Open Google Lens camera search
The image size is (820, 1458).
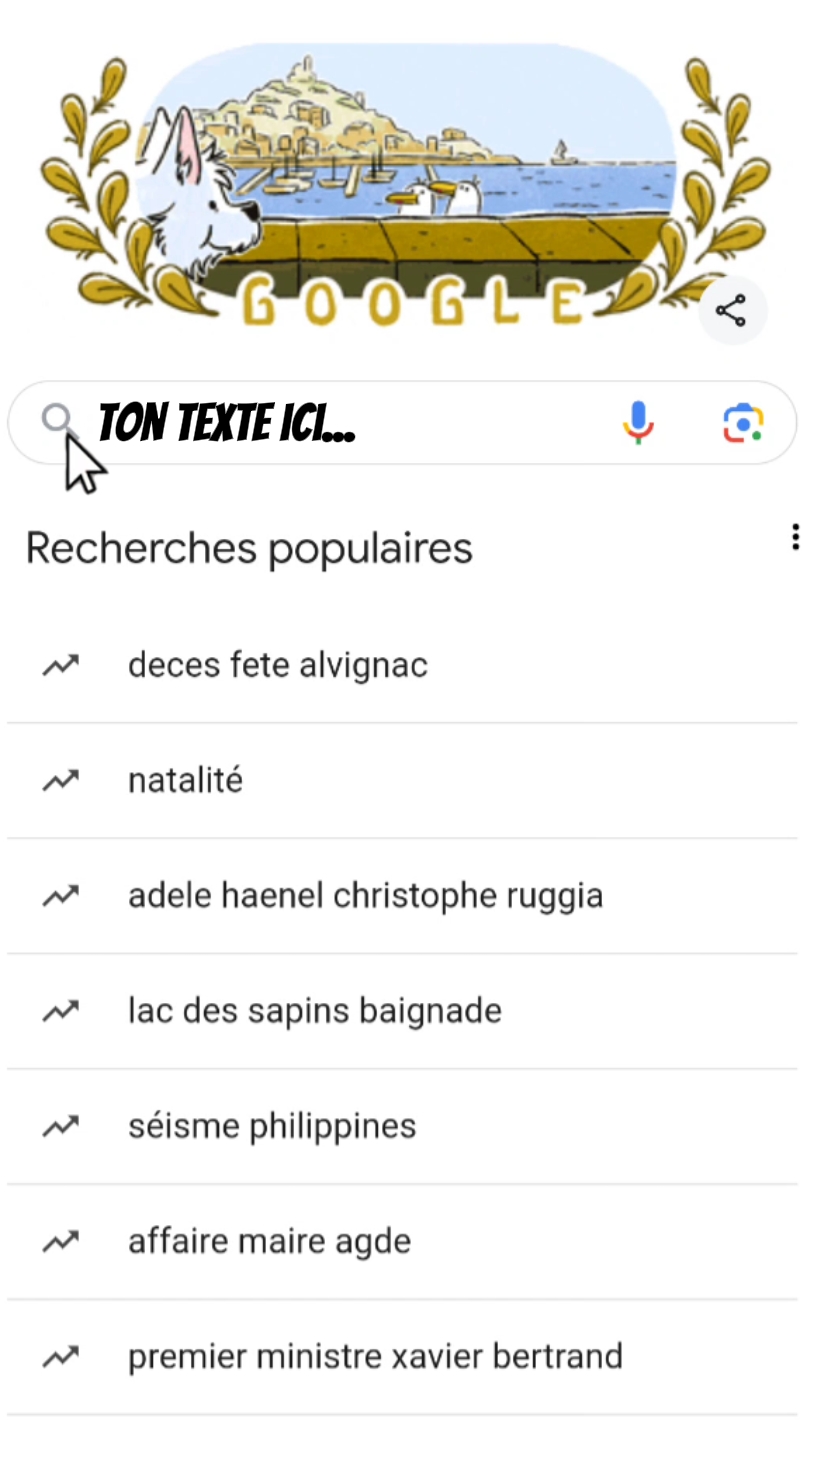coord(743,422)
